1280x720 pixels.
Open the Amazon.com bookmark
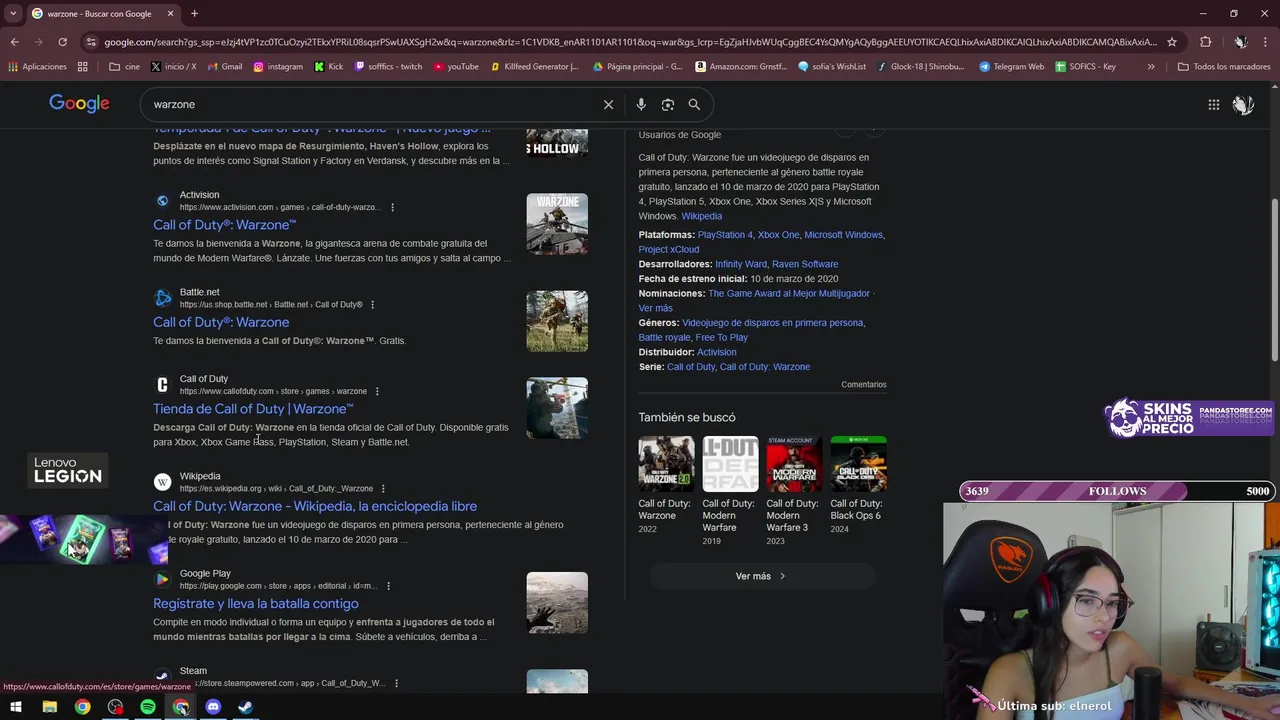[x=741, y=67]
